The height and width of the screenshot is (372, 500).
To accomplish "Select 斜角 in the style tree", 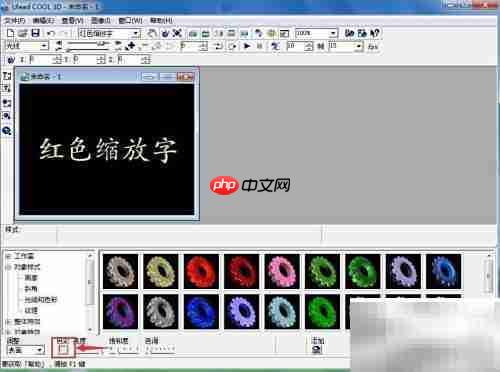I will pyautogui.click(x=31, y=289).
